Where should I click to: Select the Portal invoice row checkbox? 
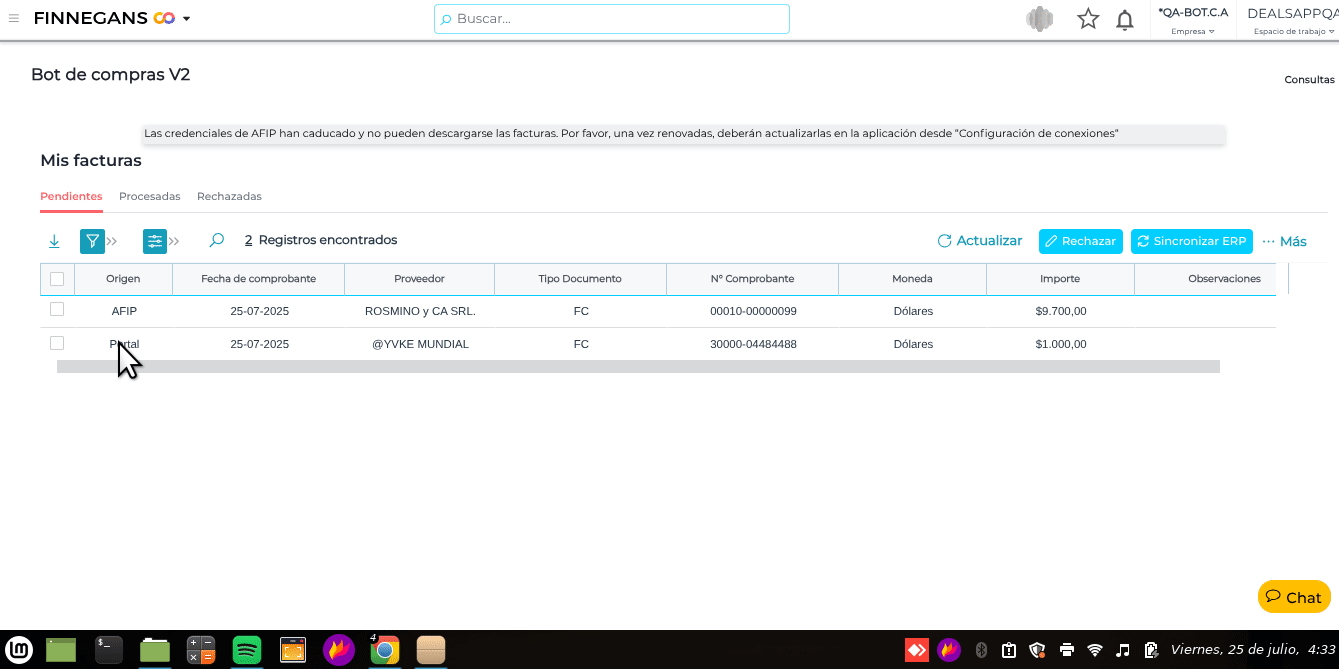pyautogui.click(x=57, y=343)
